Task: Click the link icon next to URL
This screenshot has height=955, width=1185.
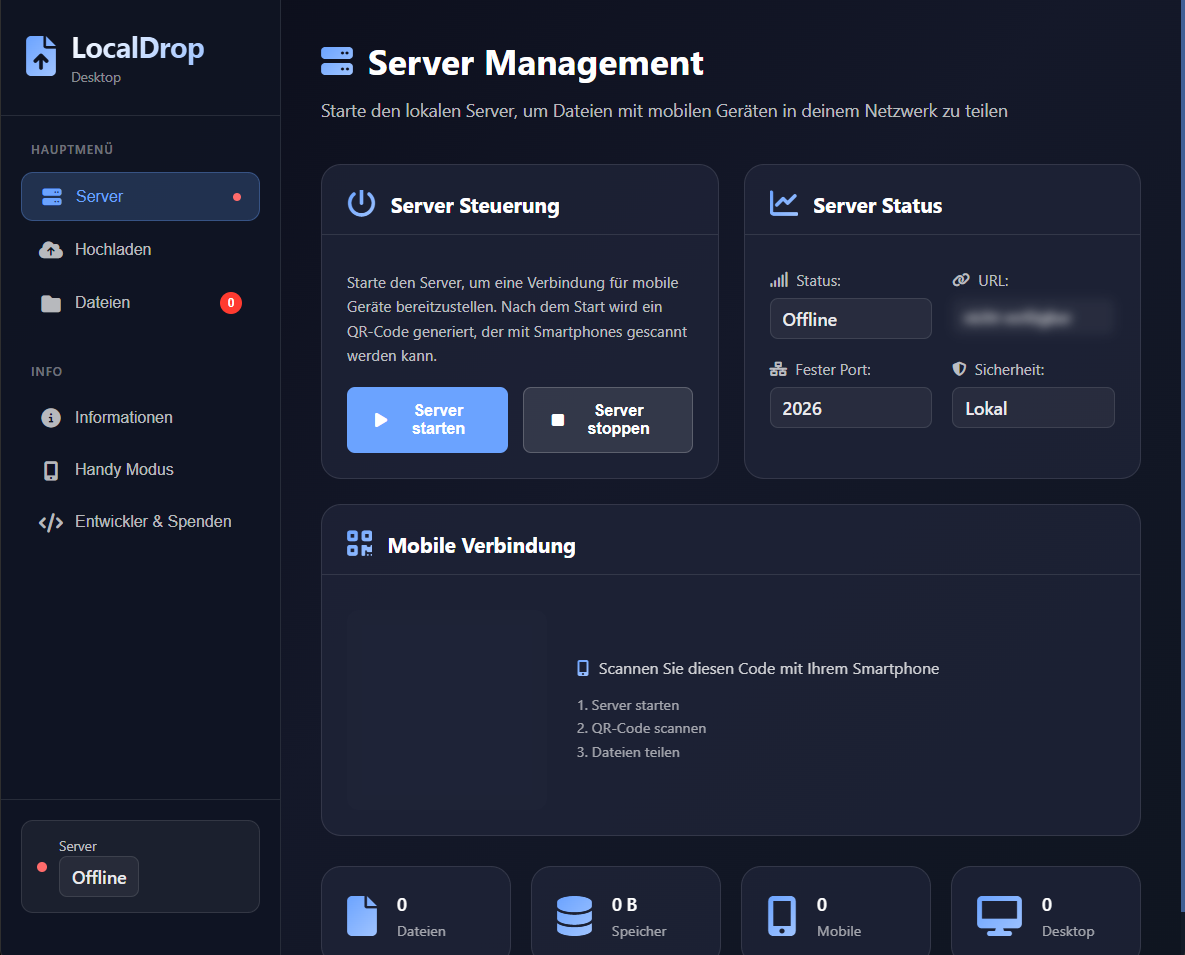Action: (x=961, y=281)
